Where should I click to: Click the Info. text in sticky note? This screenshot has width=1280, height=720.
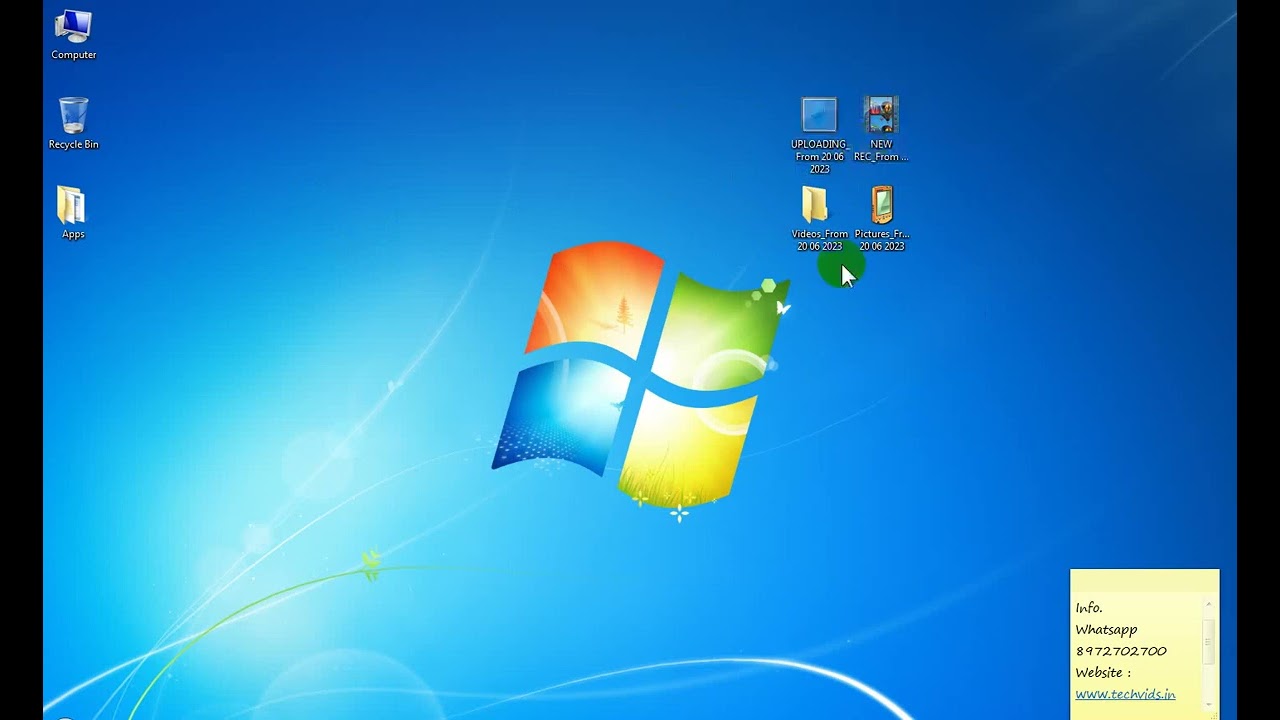click(x=1089, y=608)
